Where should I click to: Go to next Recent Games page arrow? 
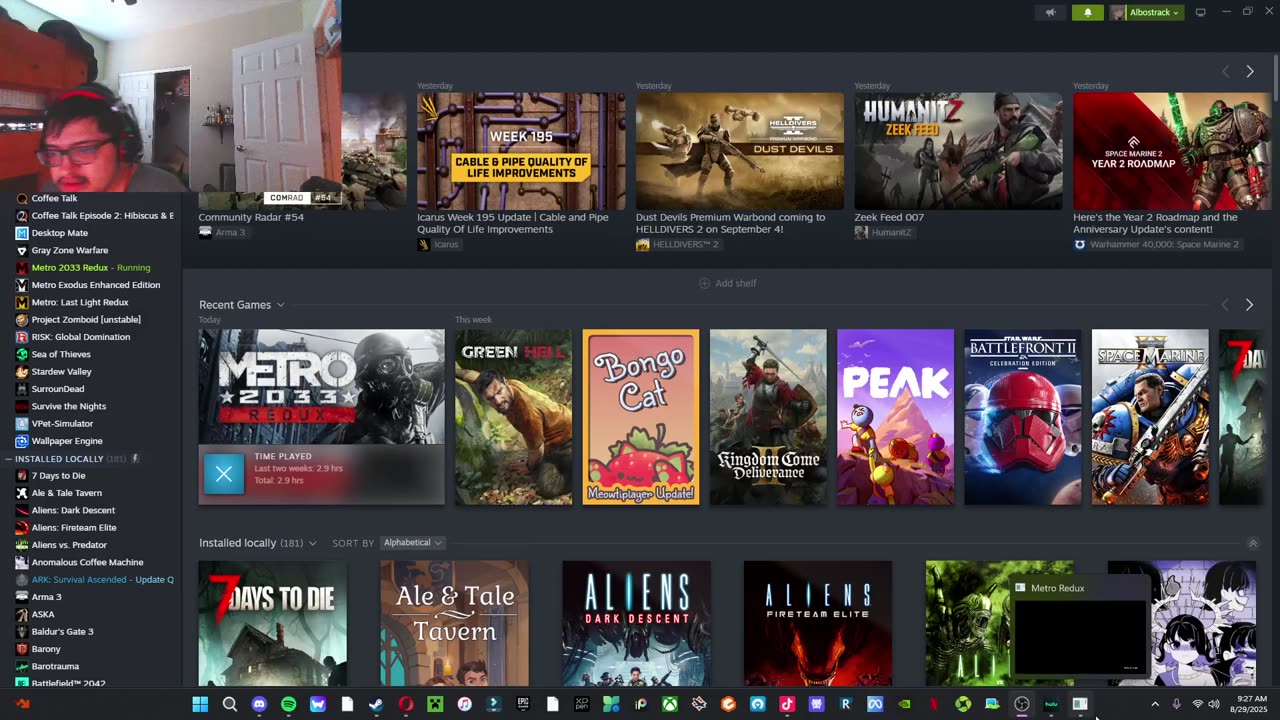[1249, 305]
